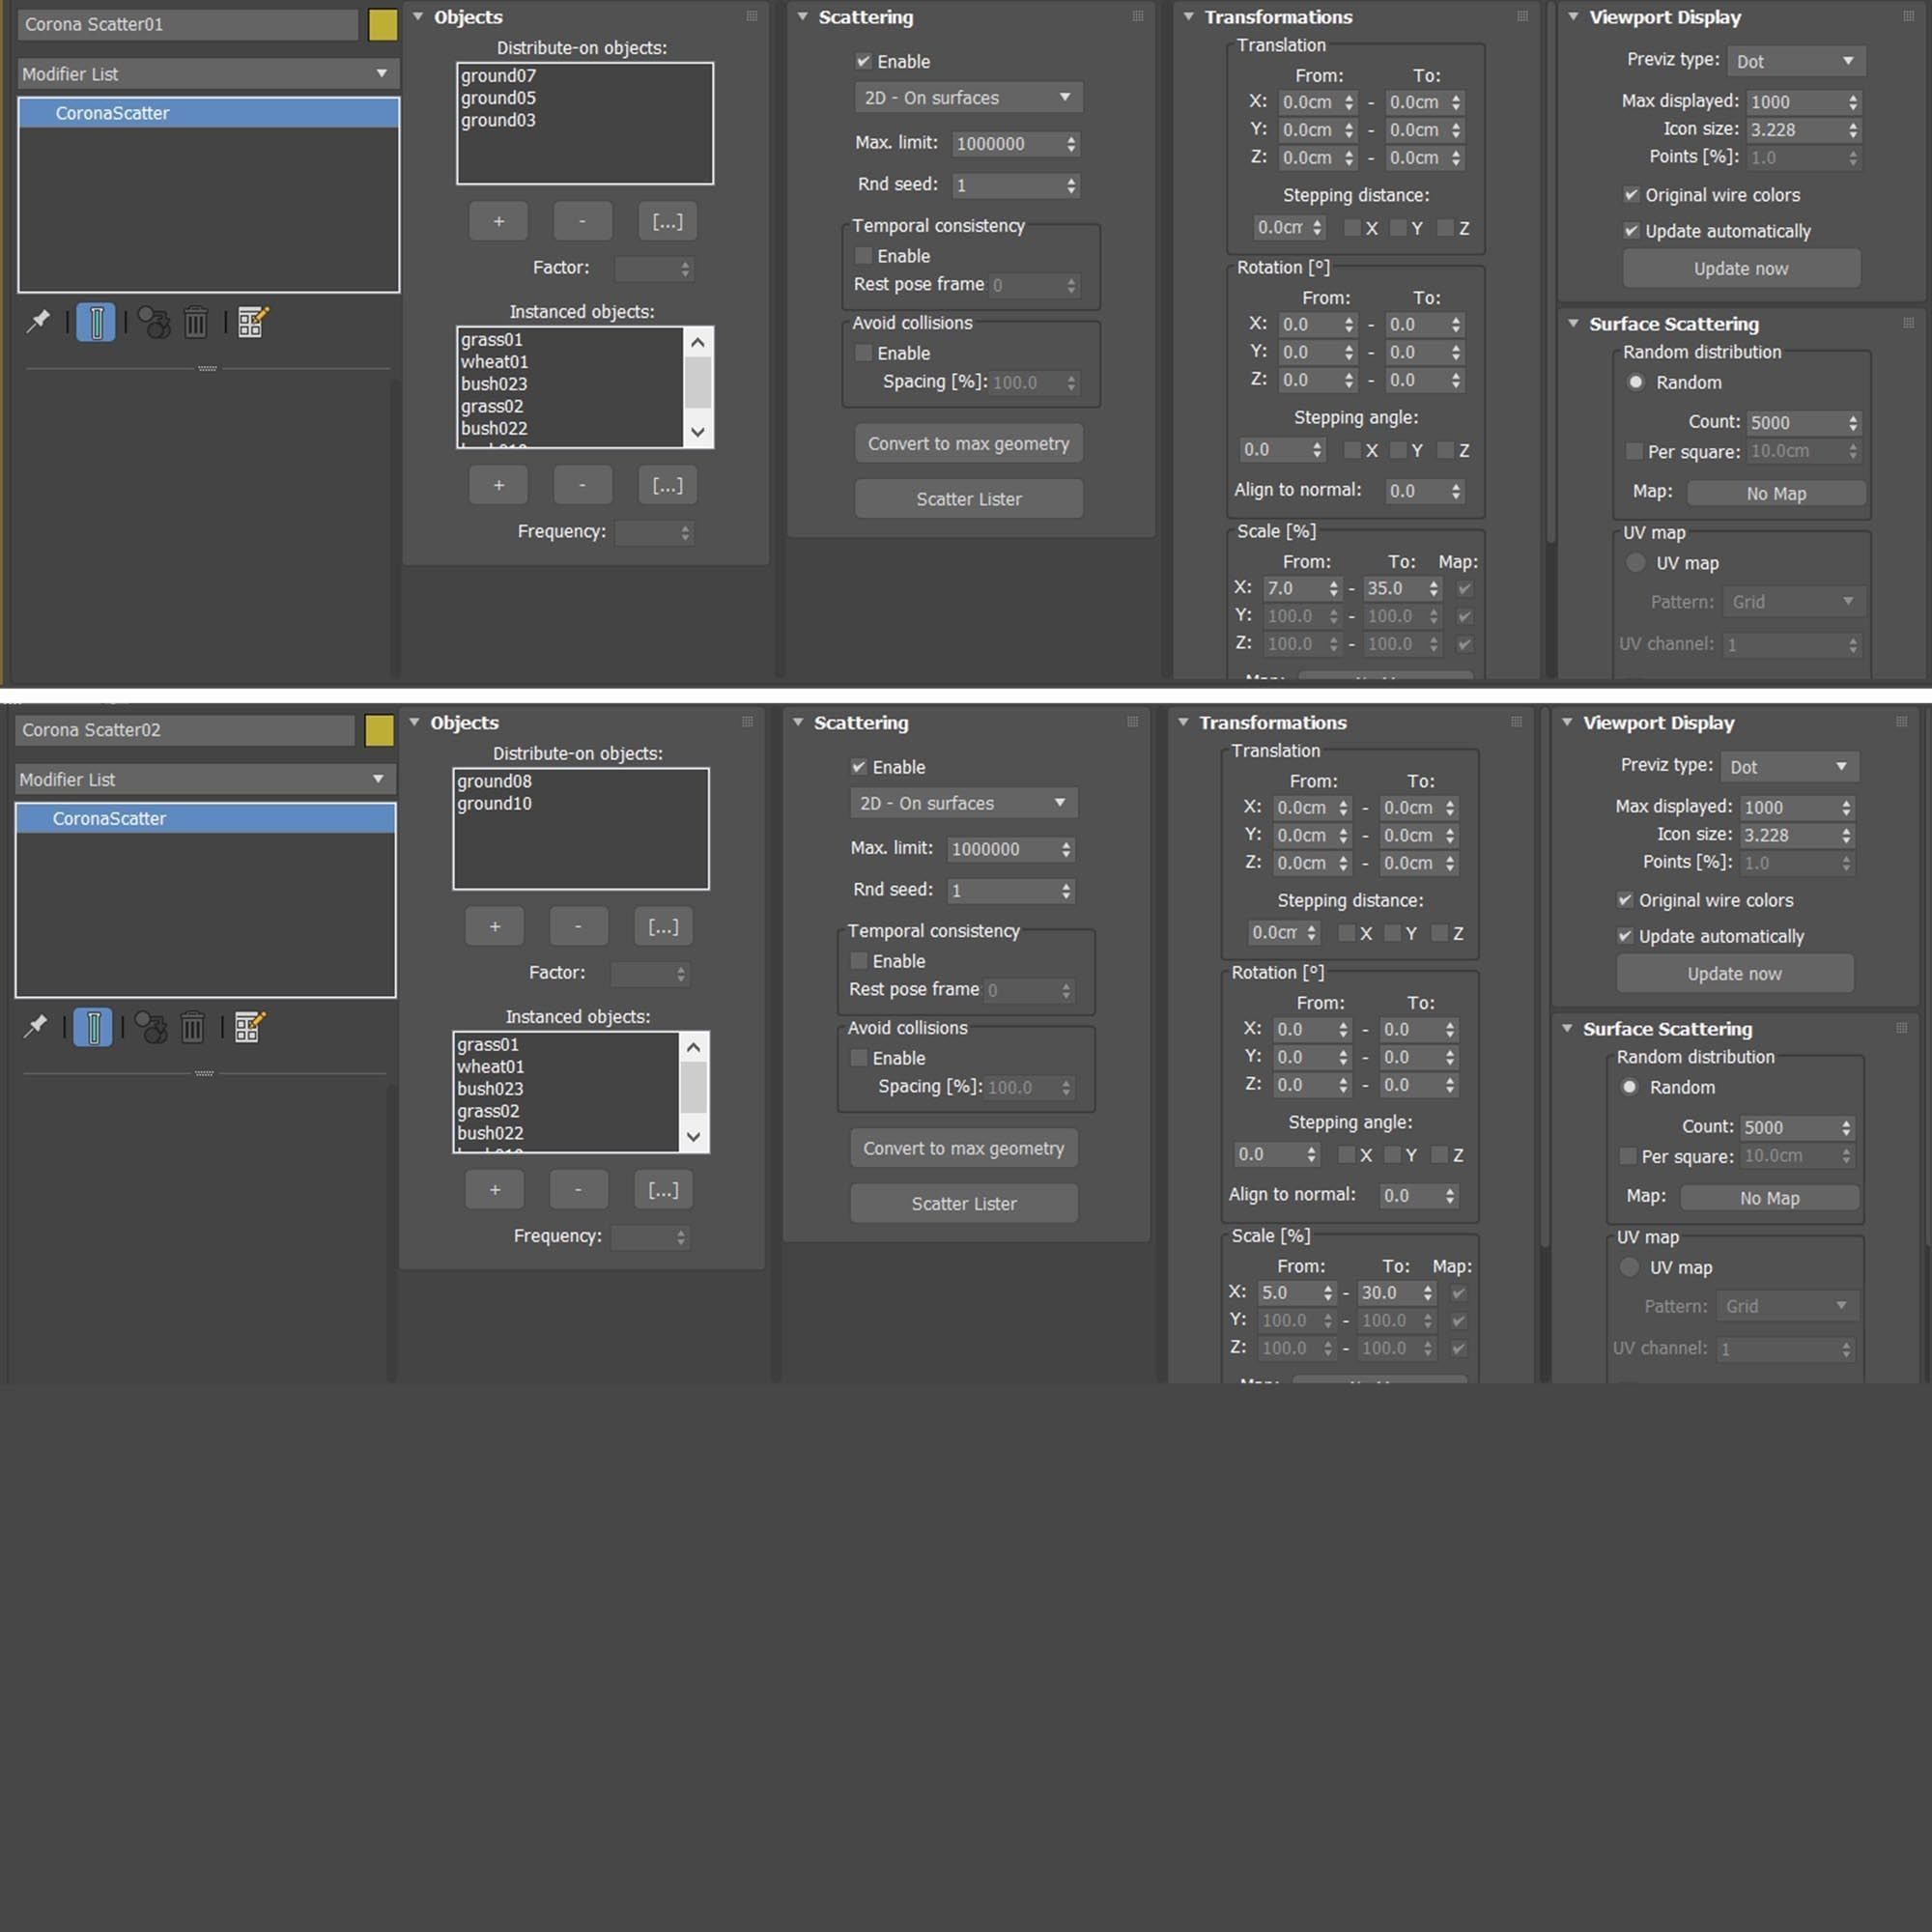Image resolution: width=1932 pixels, height=1932 pixels.
Task: Click Scatter Lister button in Scatter02 panel
Action: [963, 1203]
